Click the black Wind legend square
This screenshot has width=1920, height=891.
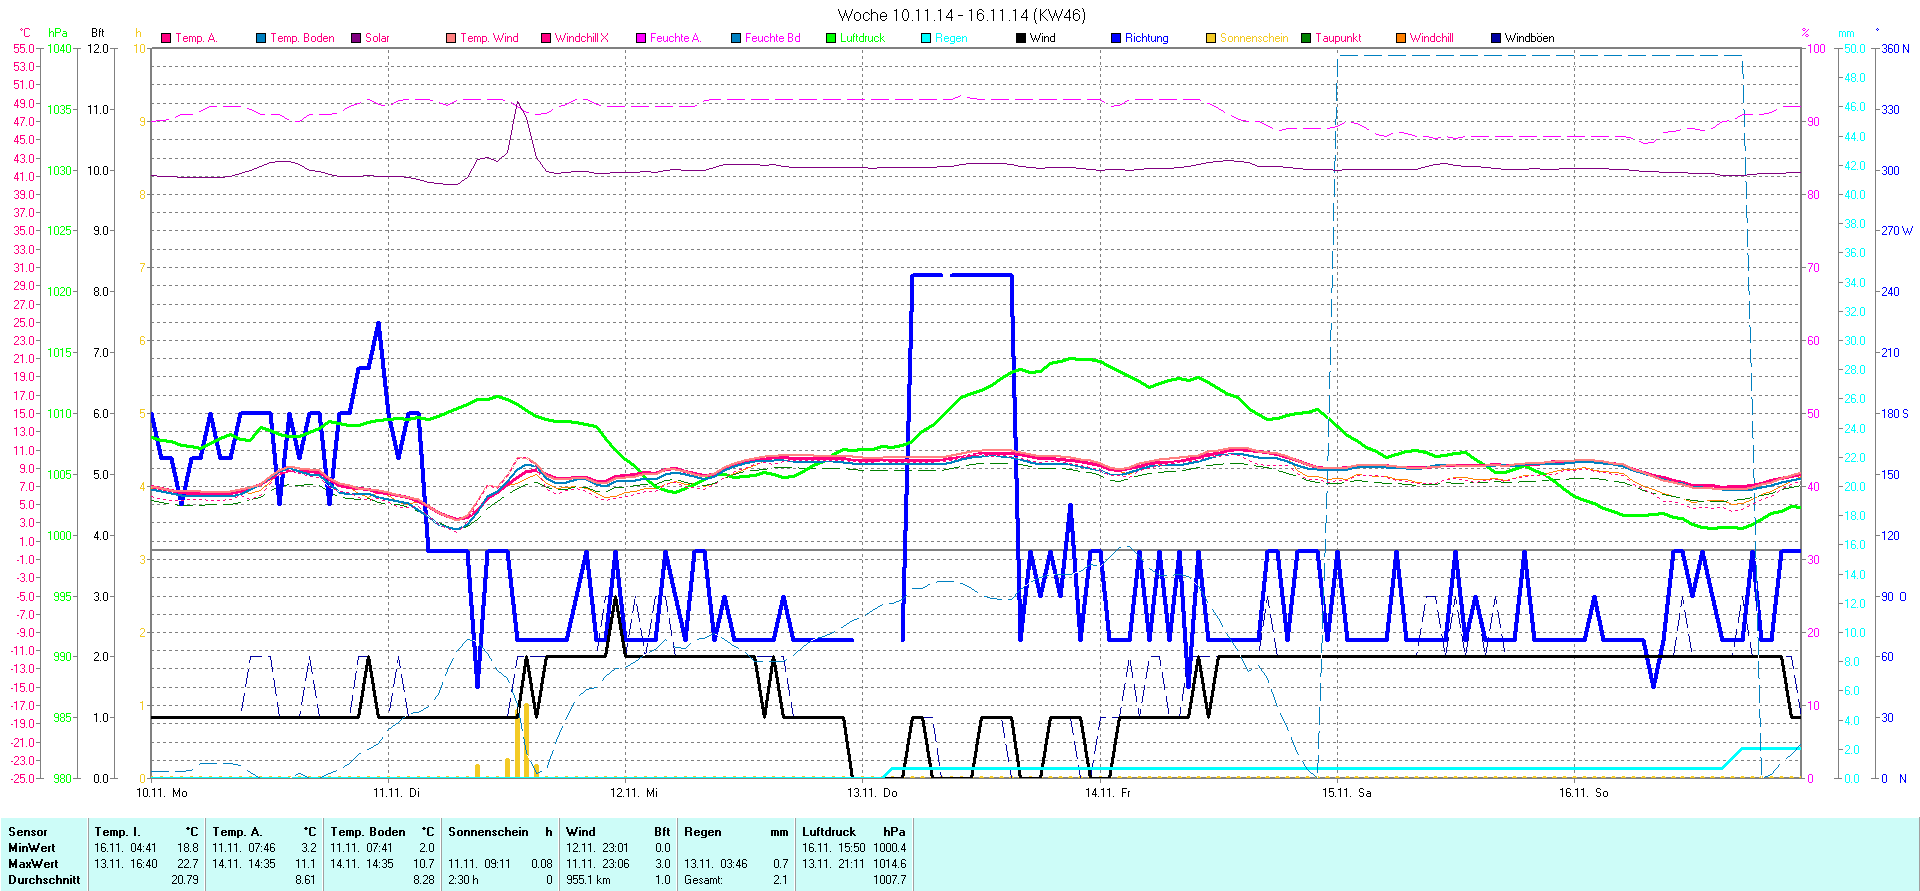(x=1021, y=38)
